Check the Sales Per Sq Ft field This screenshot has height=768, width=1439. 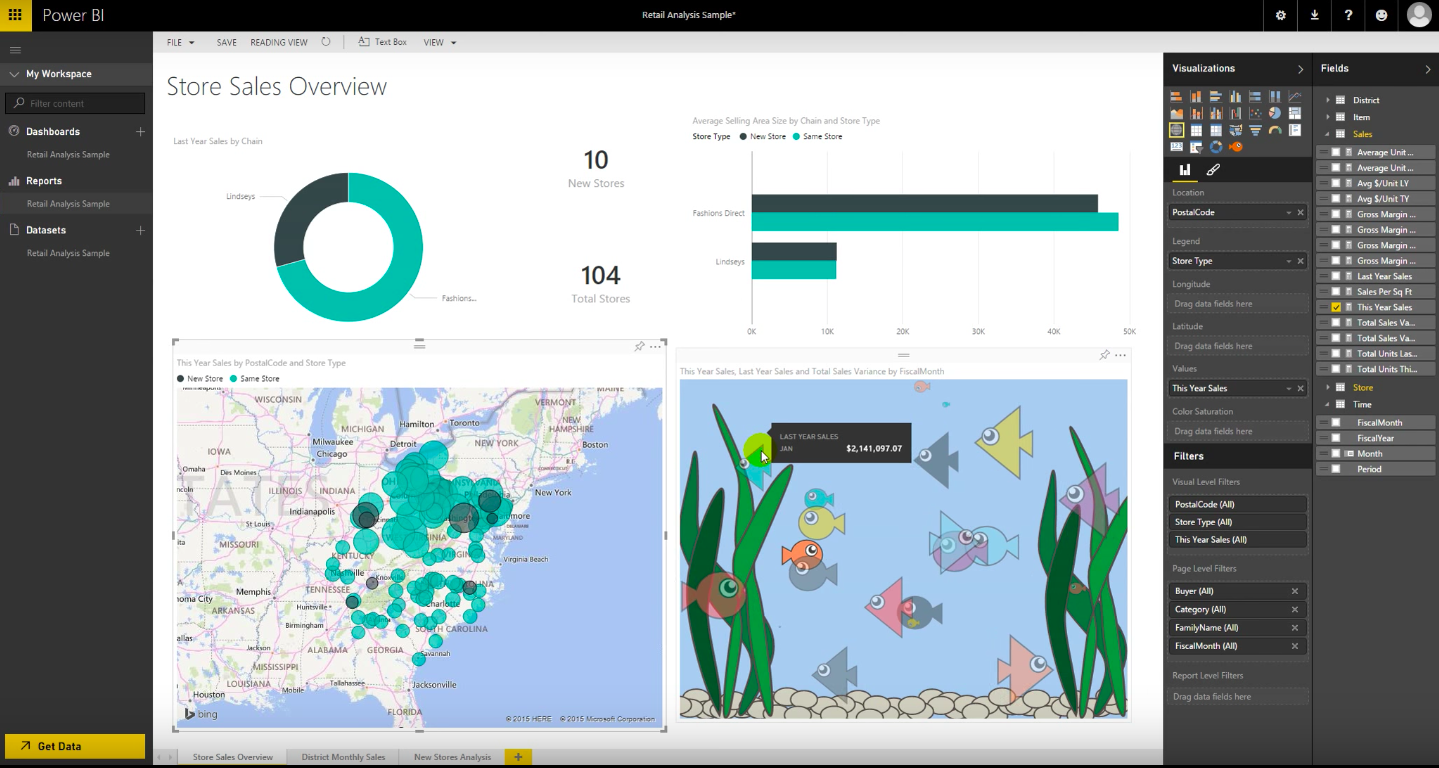[x=1336, y=292]
